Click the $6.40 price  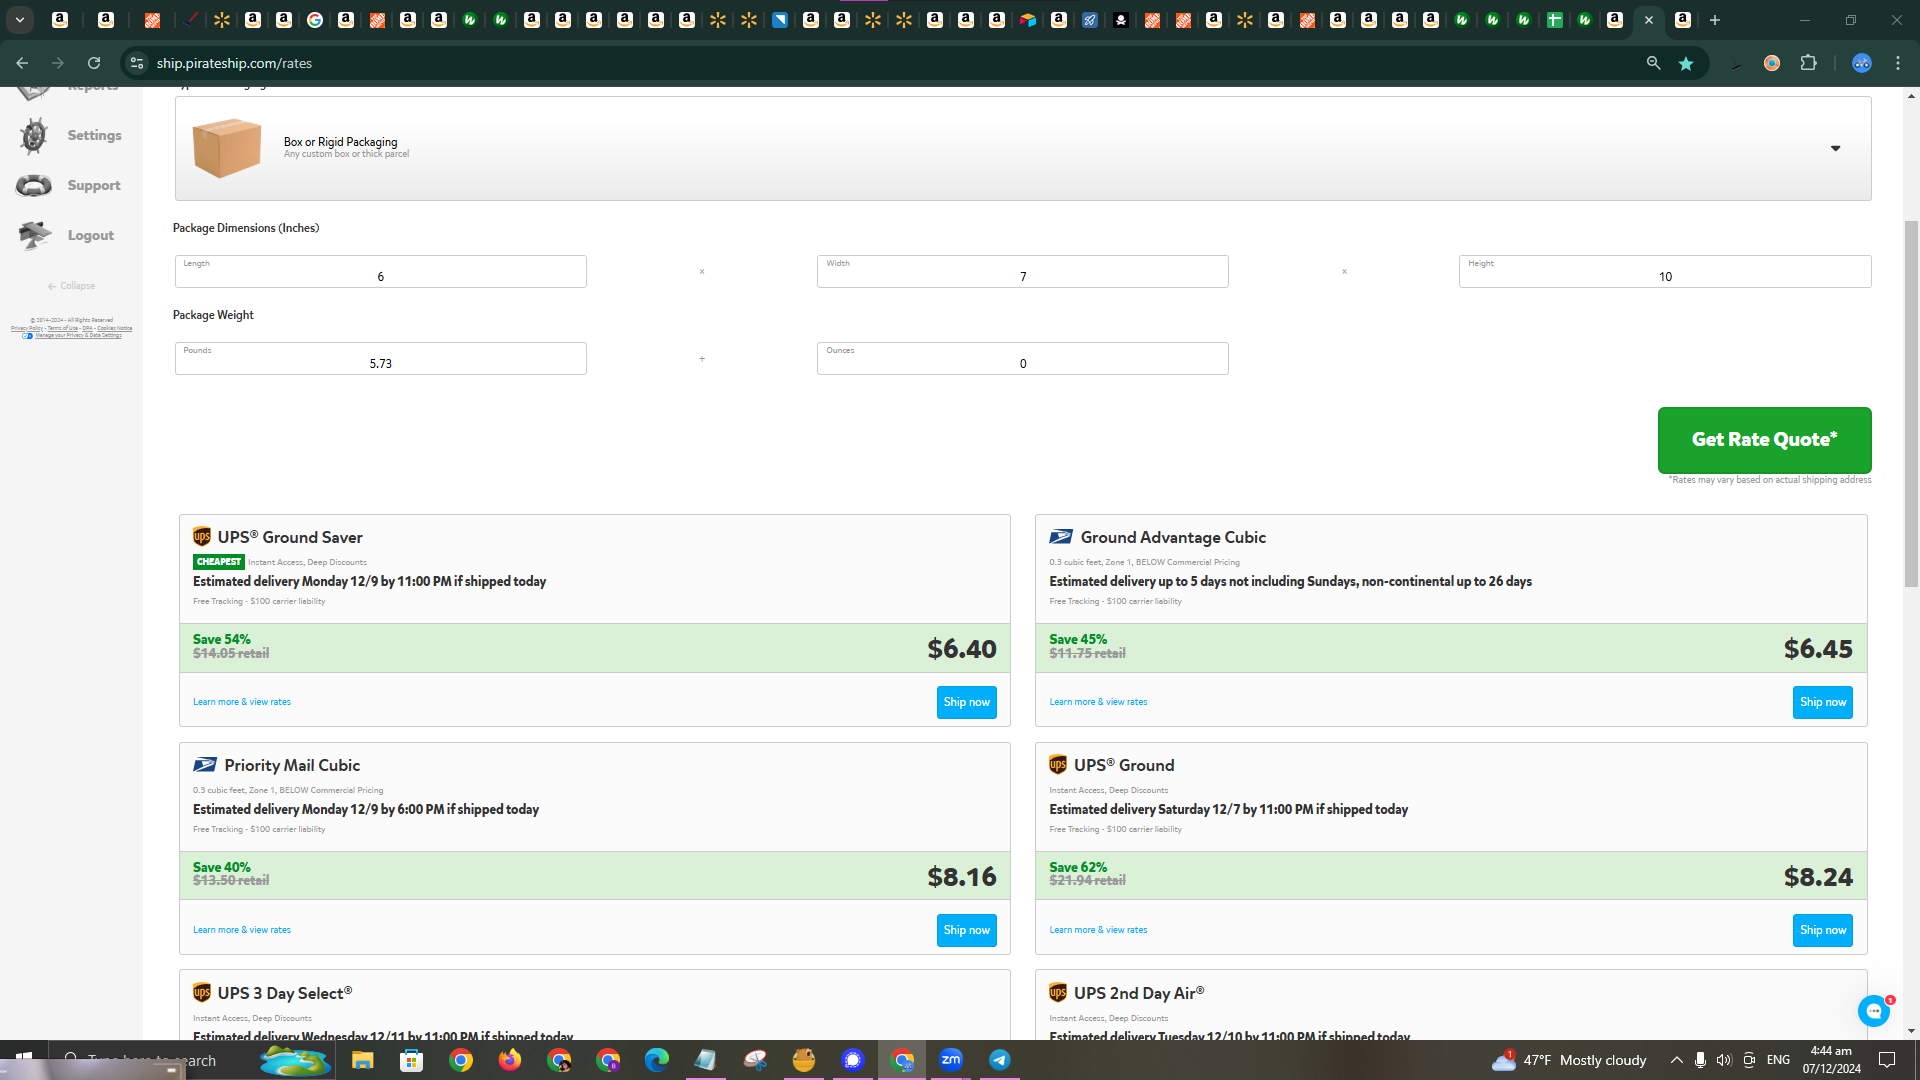[x=962, y=649]
